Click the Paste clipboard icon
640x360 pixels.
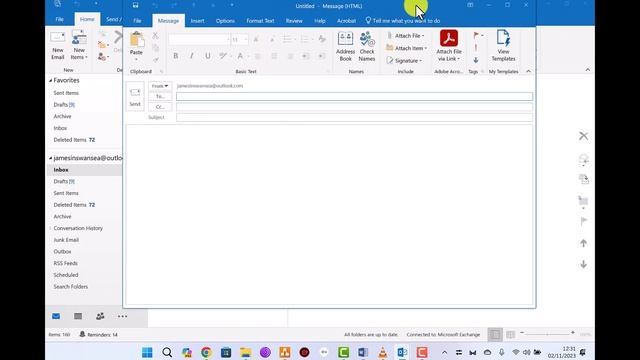click(136, 40)
